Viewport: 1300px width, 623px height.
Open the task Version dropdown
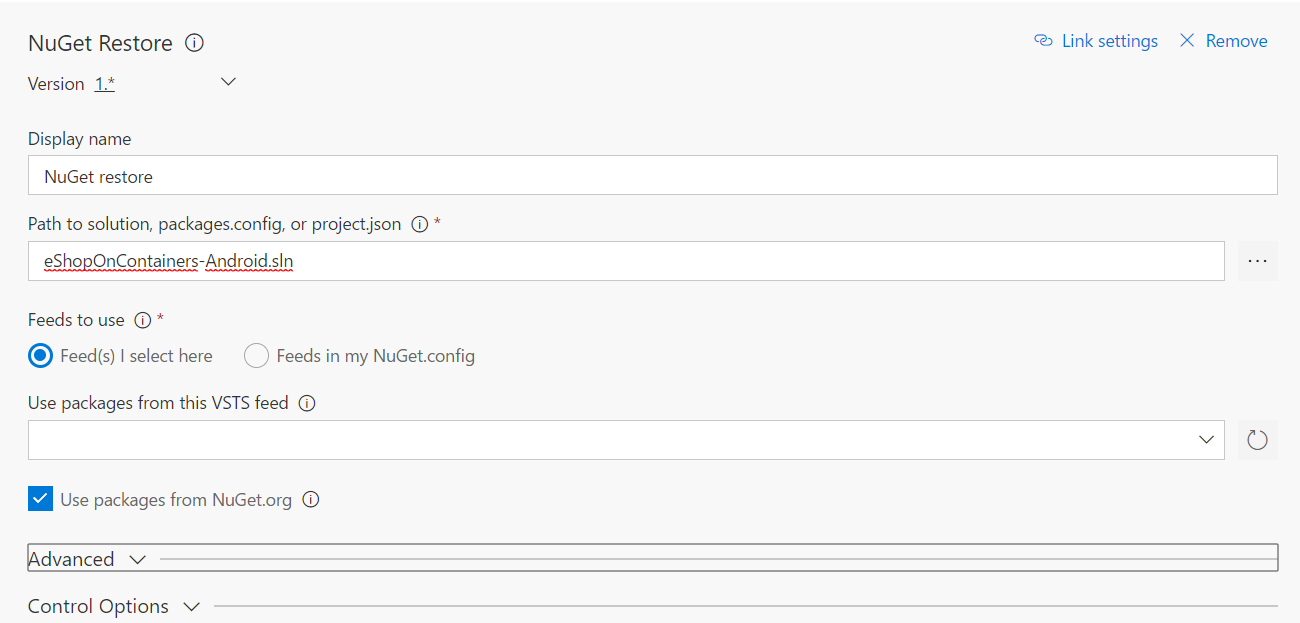(x=228, y=83)
